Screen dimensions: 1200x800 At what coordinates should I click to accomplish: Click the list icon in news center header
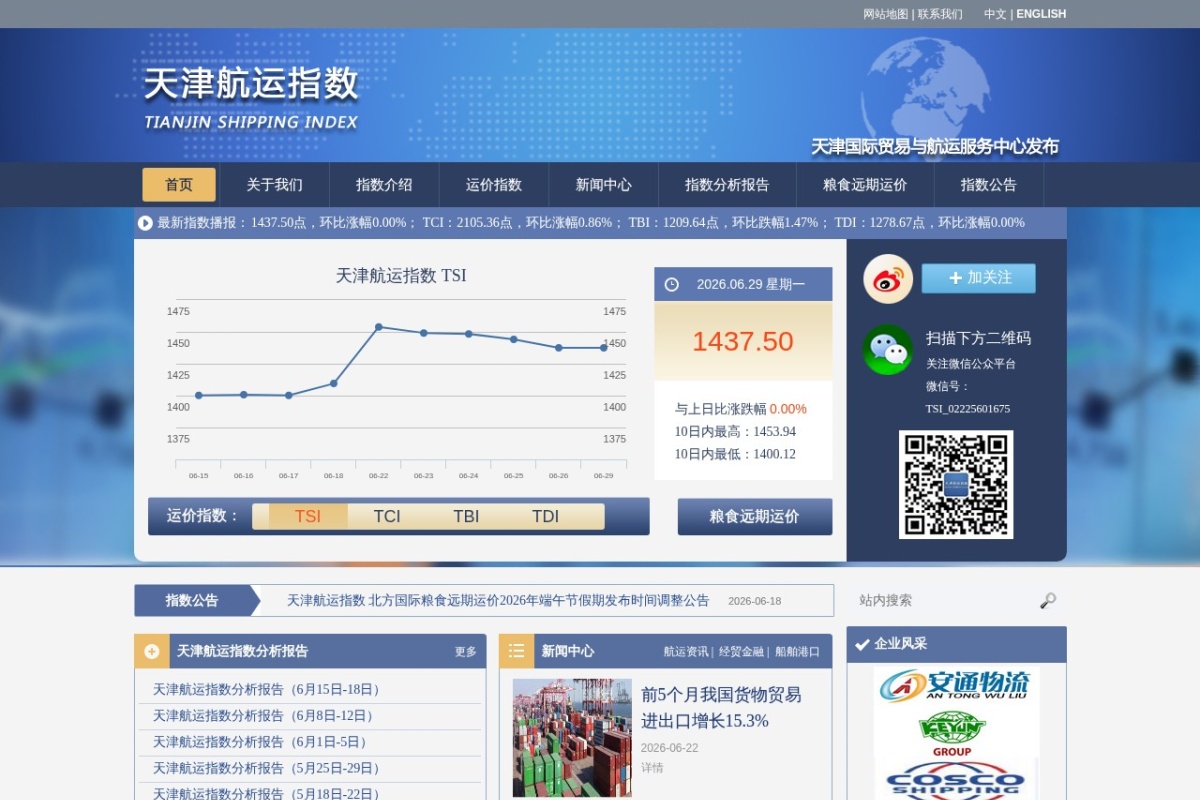(x=516, y=651)
